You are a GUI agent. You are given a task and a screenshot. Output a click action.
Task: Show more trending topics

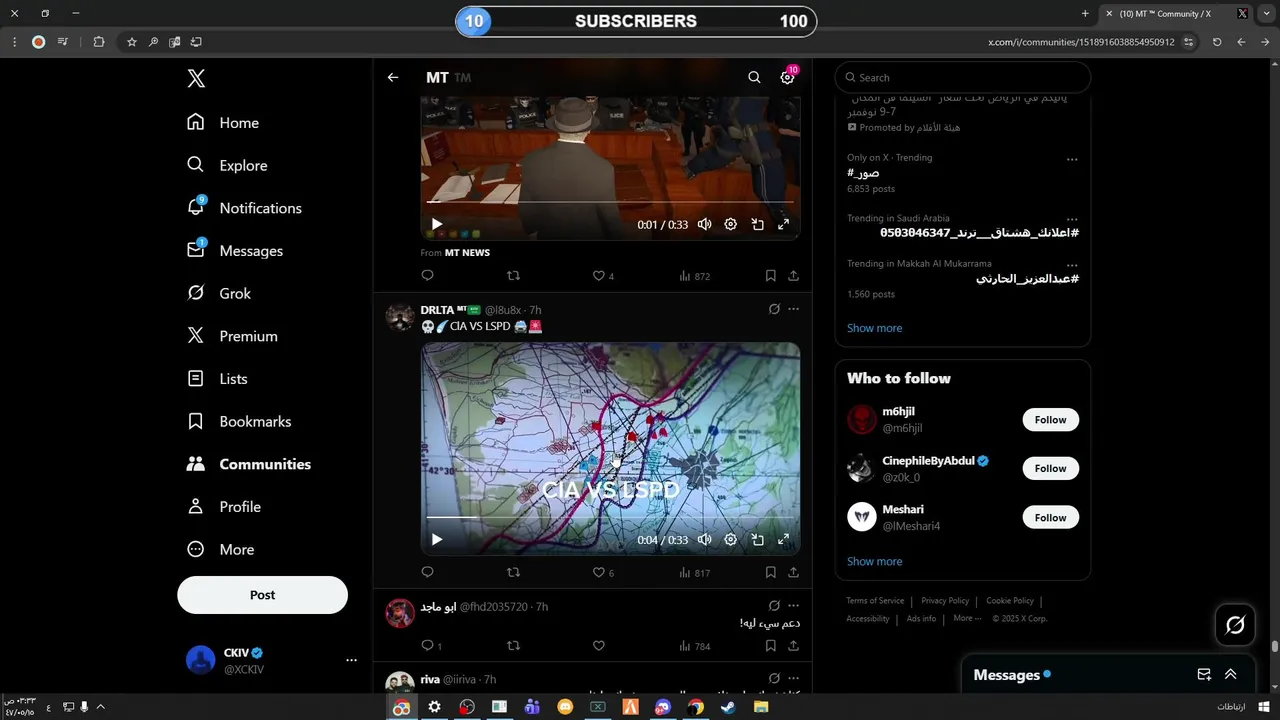click(x=874, y=328)
